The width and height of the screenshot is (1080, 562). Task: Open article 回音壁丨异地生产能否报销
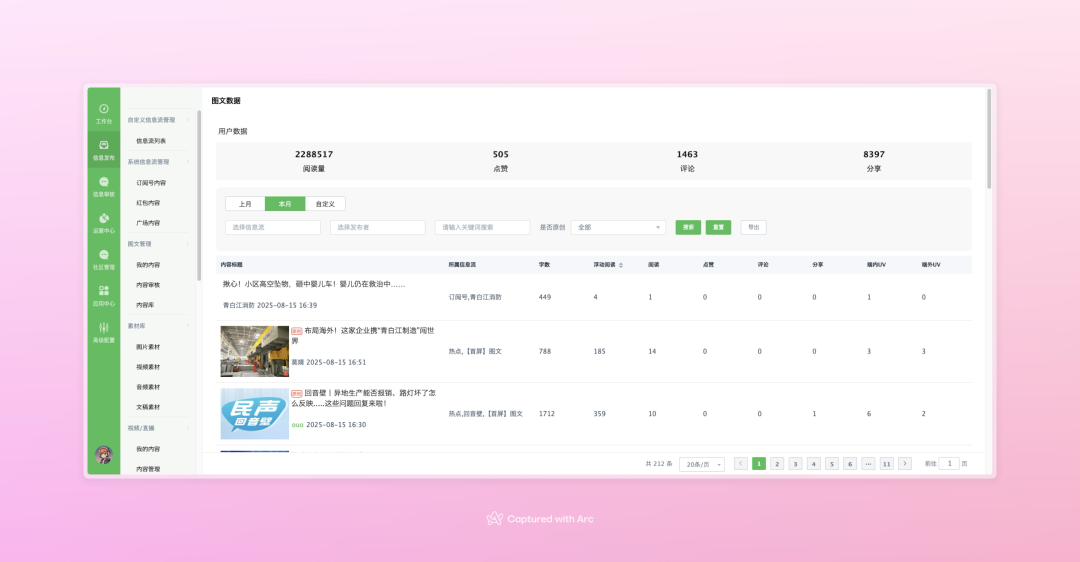click(x=363, y=398)
